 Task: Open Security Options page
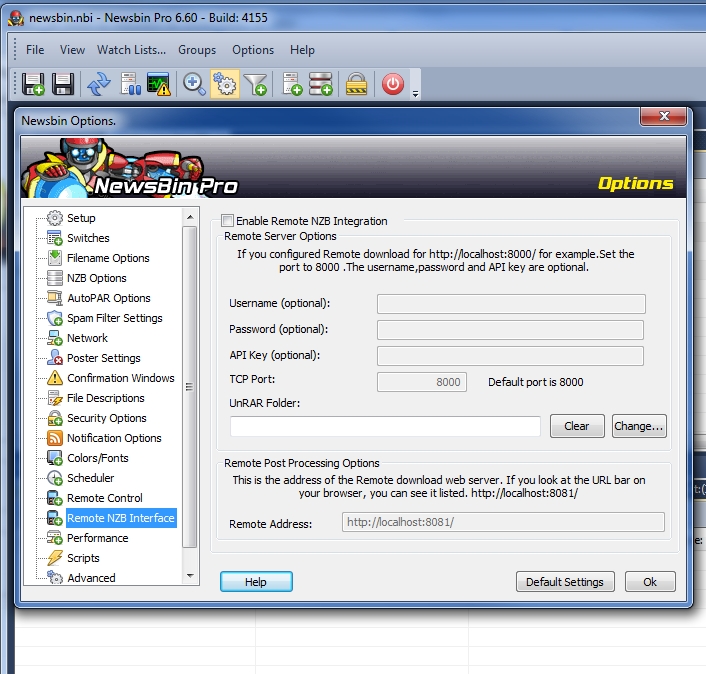coord(107,418)
